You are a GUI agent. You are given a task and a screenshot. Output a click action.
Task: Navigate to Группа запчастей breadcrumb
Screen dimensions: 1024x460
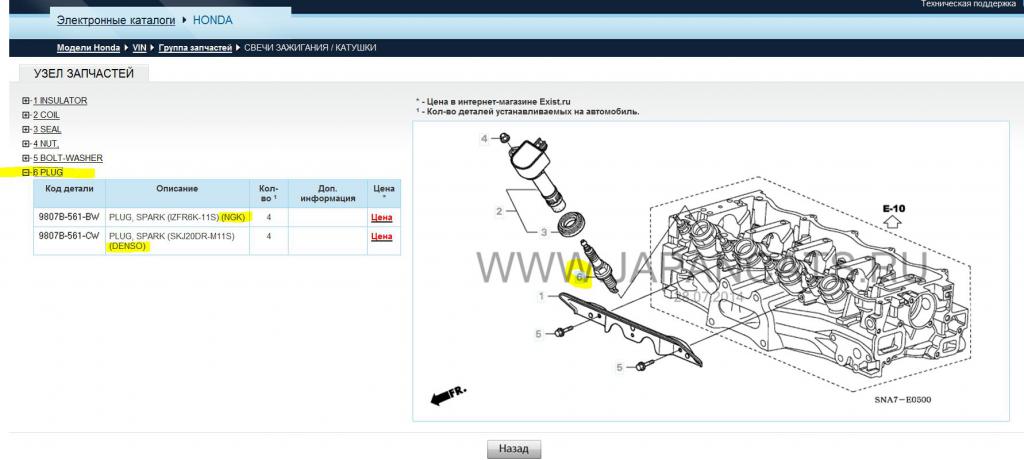click(x=195, y=48)
